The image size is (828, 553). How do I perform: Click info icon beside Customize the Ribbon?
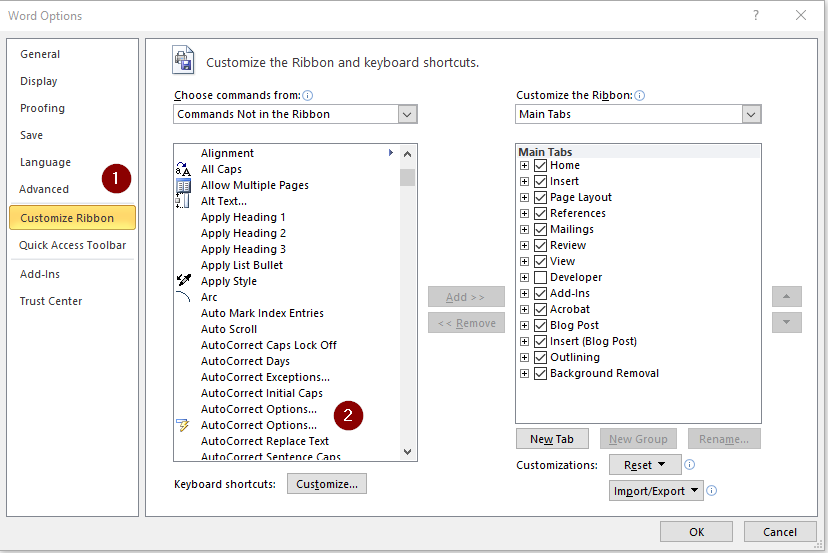[639, 96]
